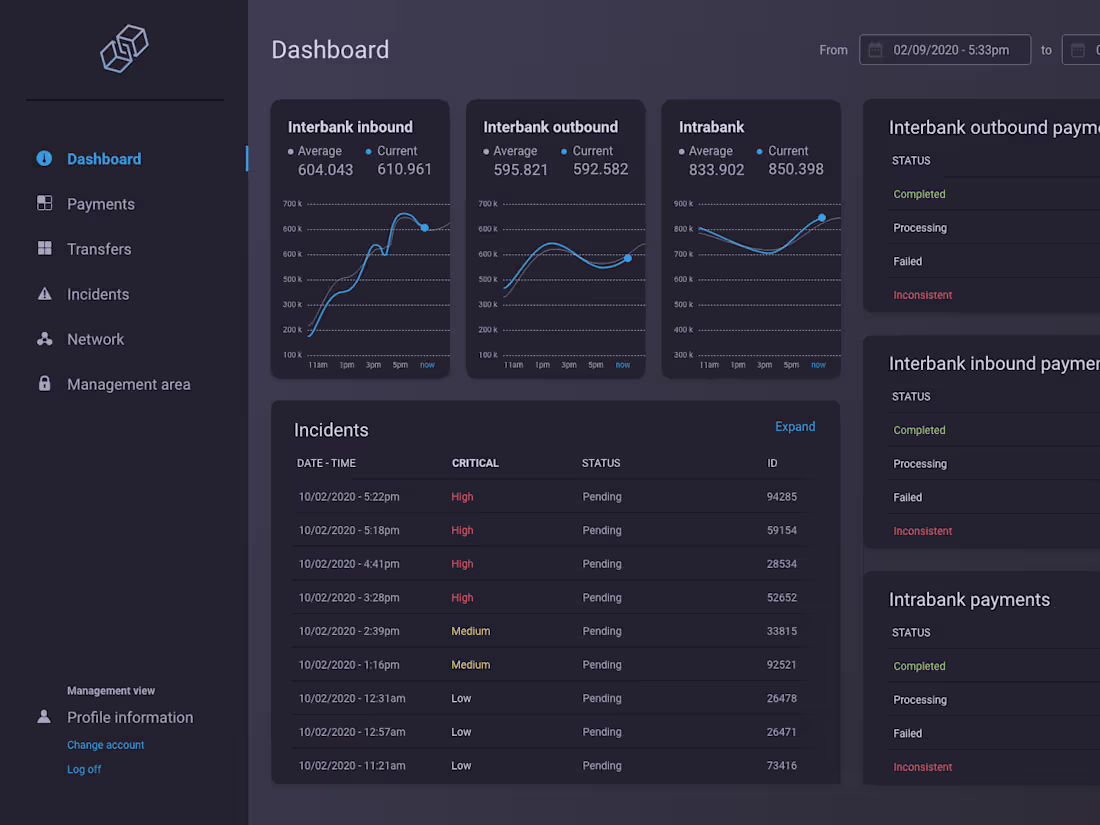Click the Payments grid icon
Viewport: 1100px width, 825px height.
coord(44,203)
